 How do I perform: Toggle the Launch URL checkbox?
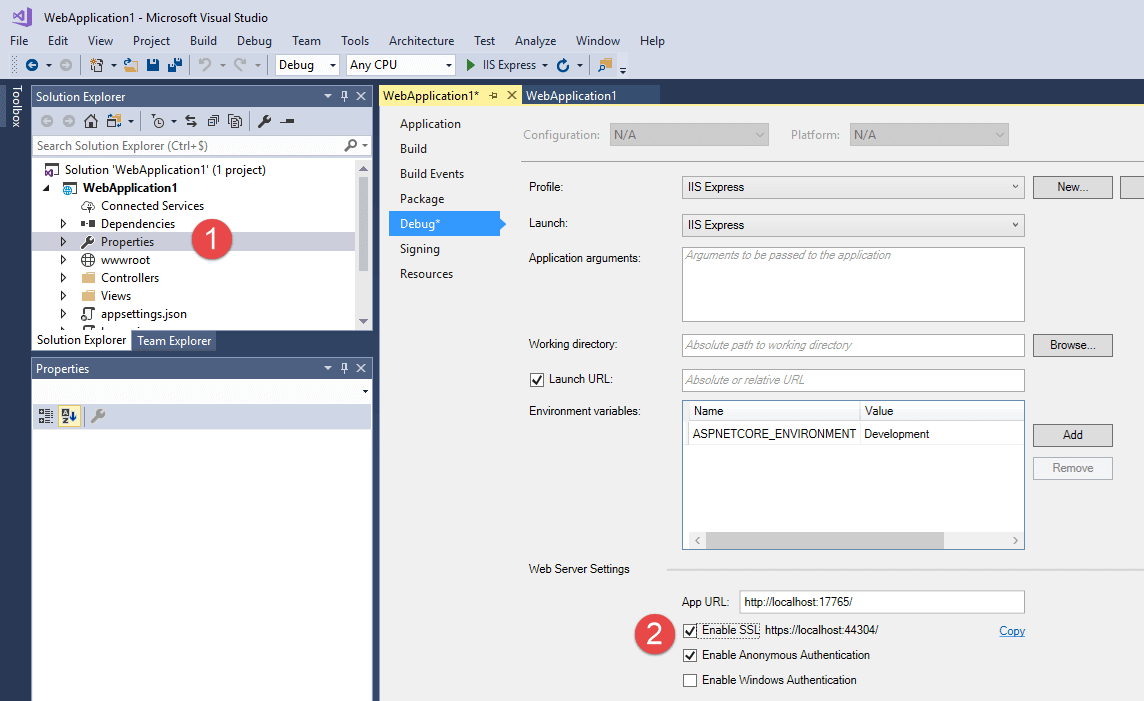coord(537,380)
